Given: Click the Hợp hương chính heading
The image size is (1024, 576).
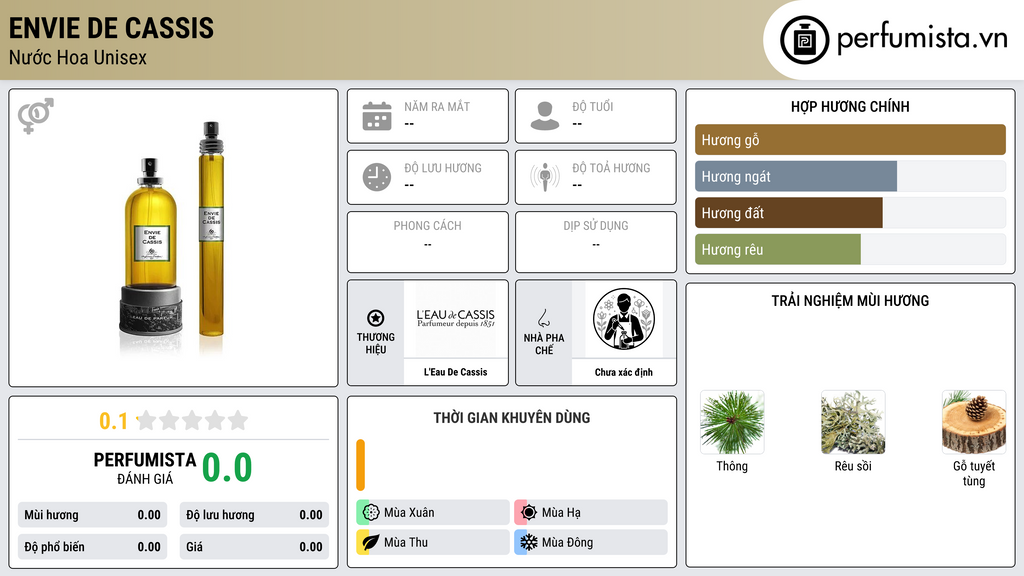Looking at the screenshot, I should pyautogui.click(x=850, y=106).
